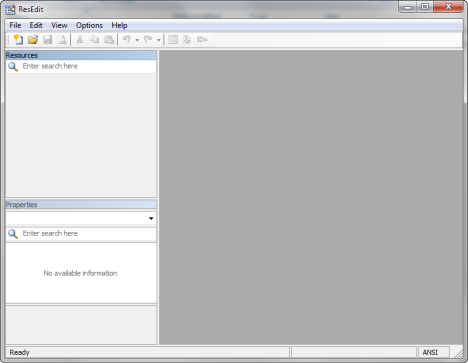This screenshot has height=363, width=468.
Task: Open the Help menu
Action: tap(119, 25)
